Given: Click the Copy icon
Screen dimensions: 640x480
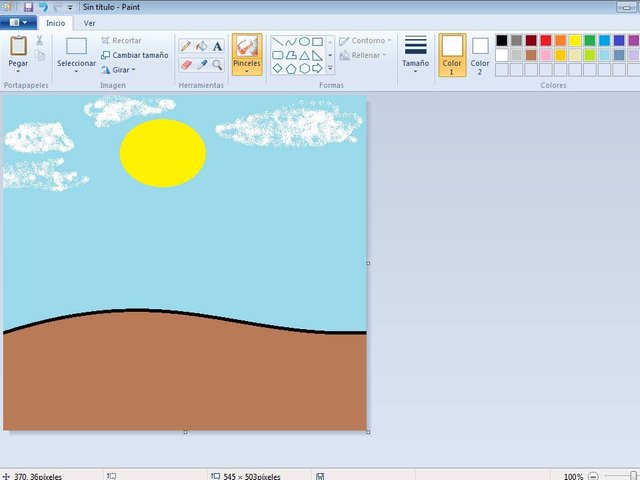Looking at the screenshot, I should coord(40,55).
